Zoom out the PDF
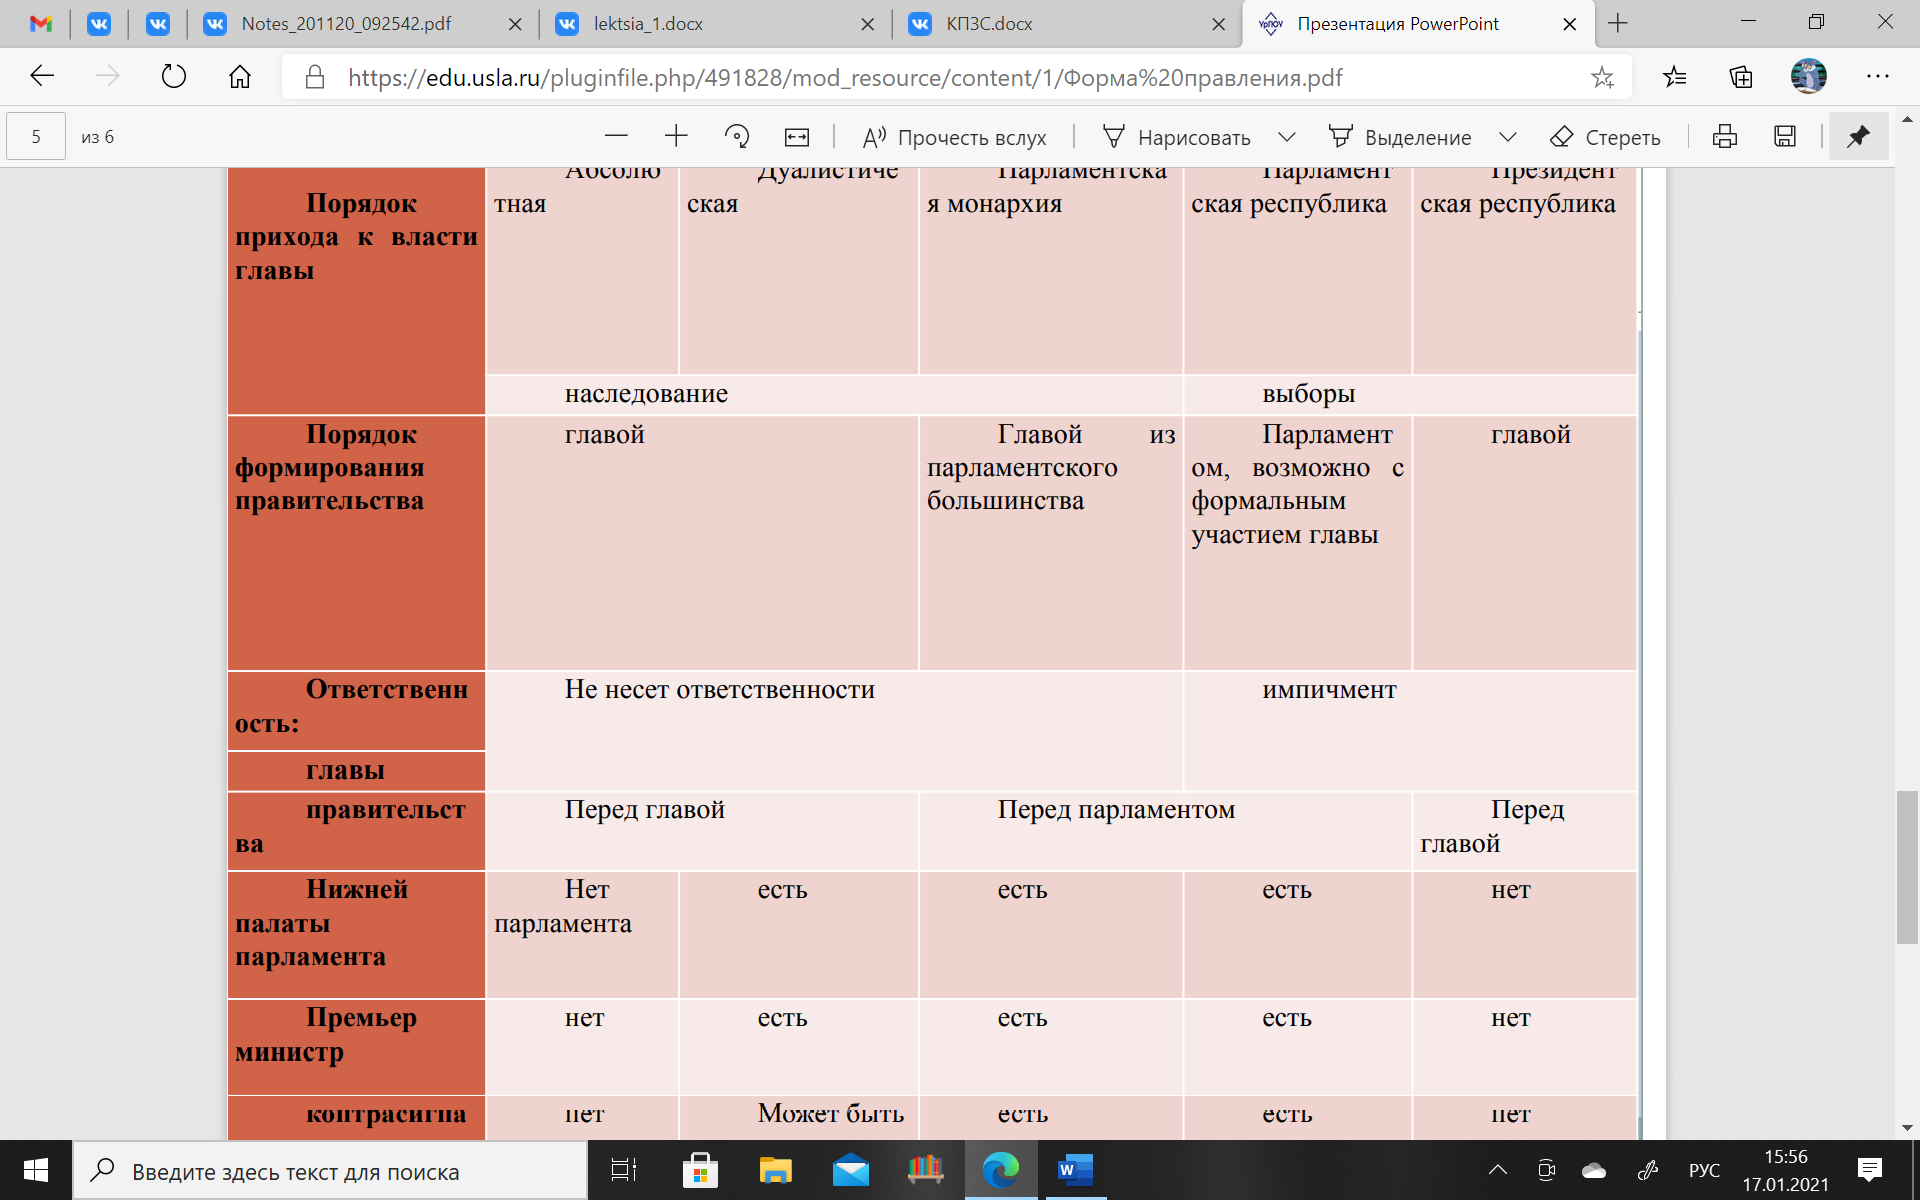Image resolution: width=1920 pixels, height=1200 pixels. (616, 136)
